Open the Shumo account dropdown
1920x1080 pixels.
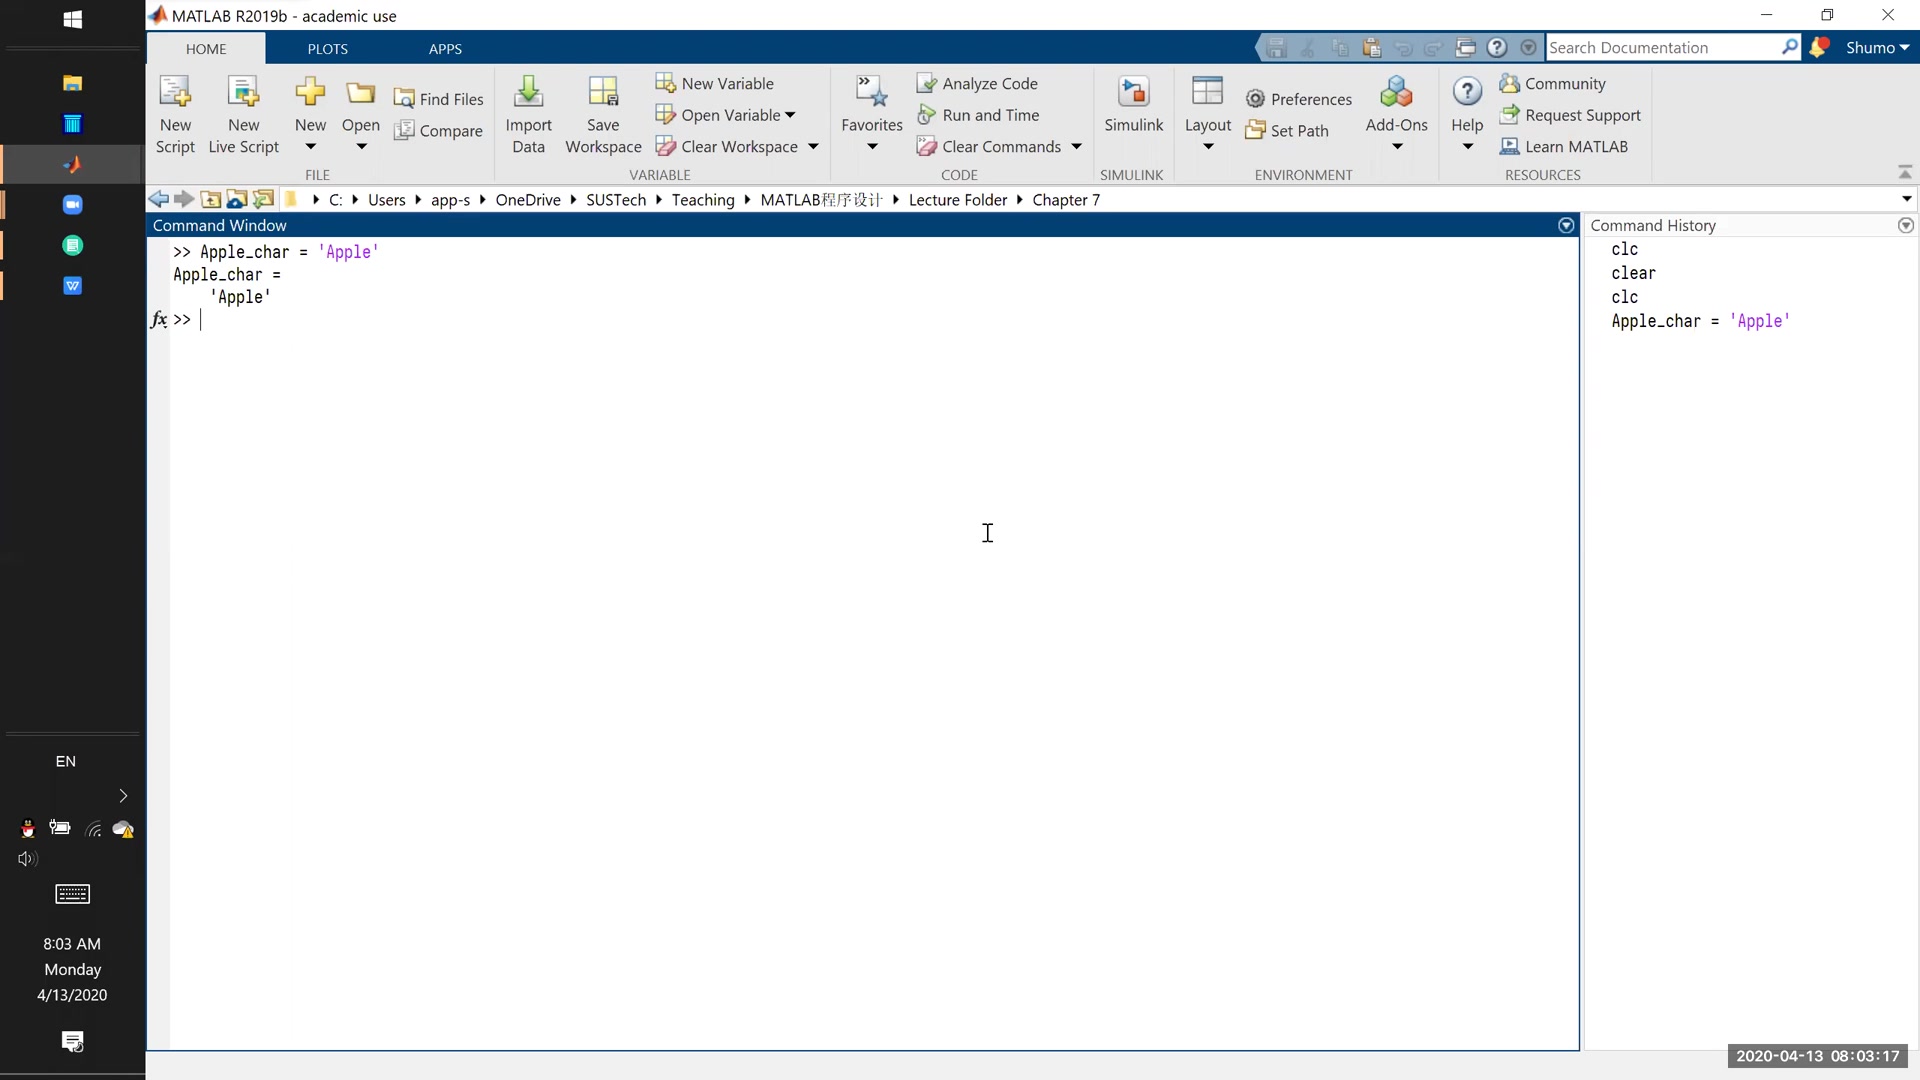pyautogui.click(x=1877, y=47)
